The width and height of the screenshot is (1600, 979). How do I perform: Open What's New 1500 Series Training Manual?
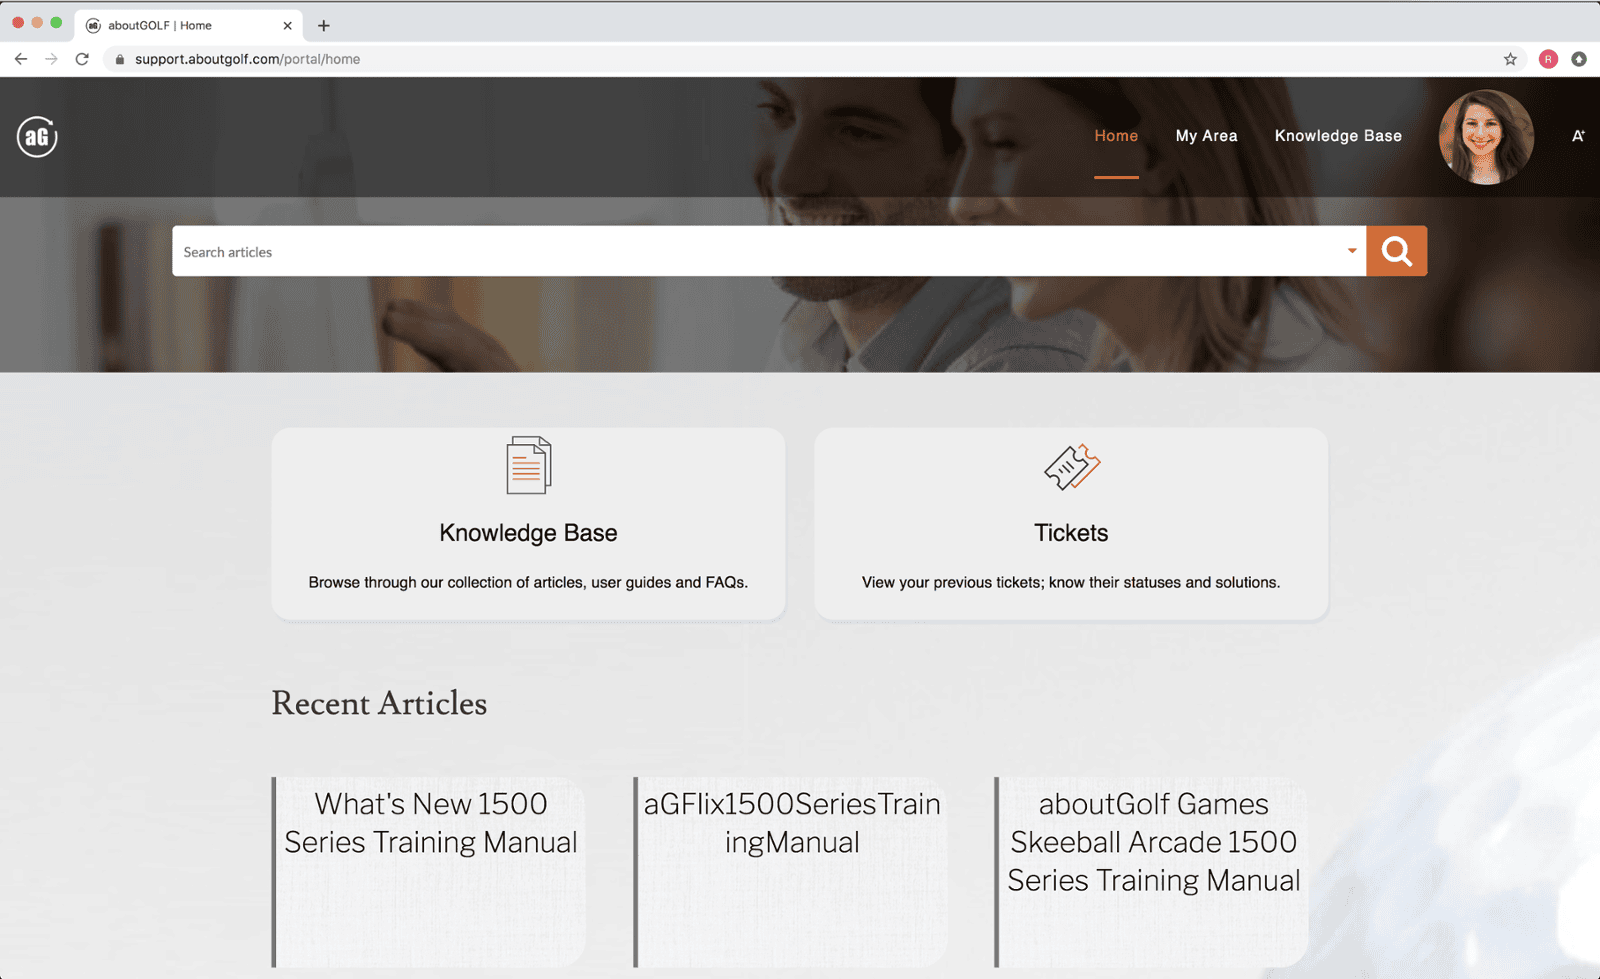pos(431,823)
